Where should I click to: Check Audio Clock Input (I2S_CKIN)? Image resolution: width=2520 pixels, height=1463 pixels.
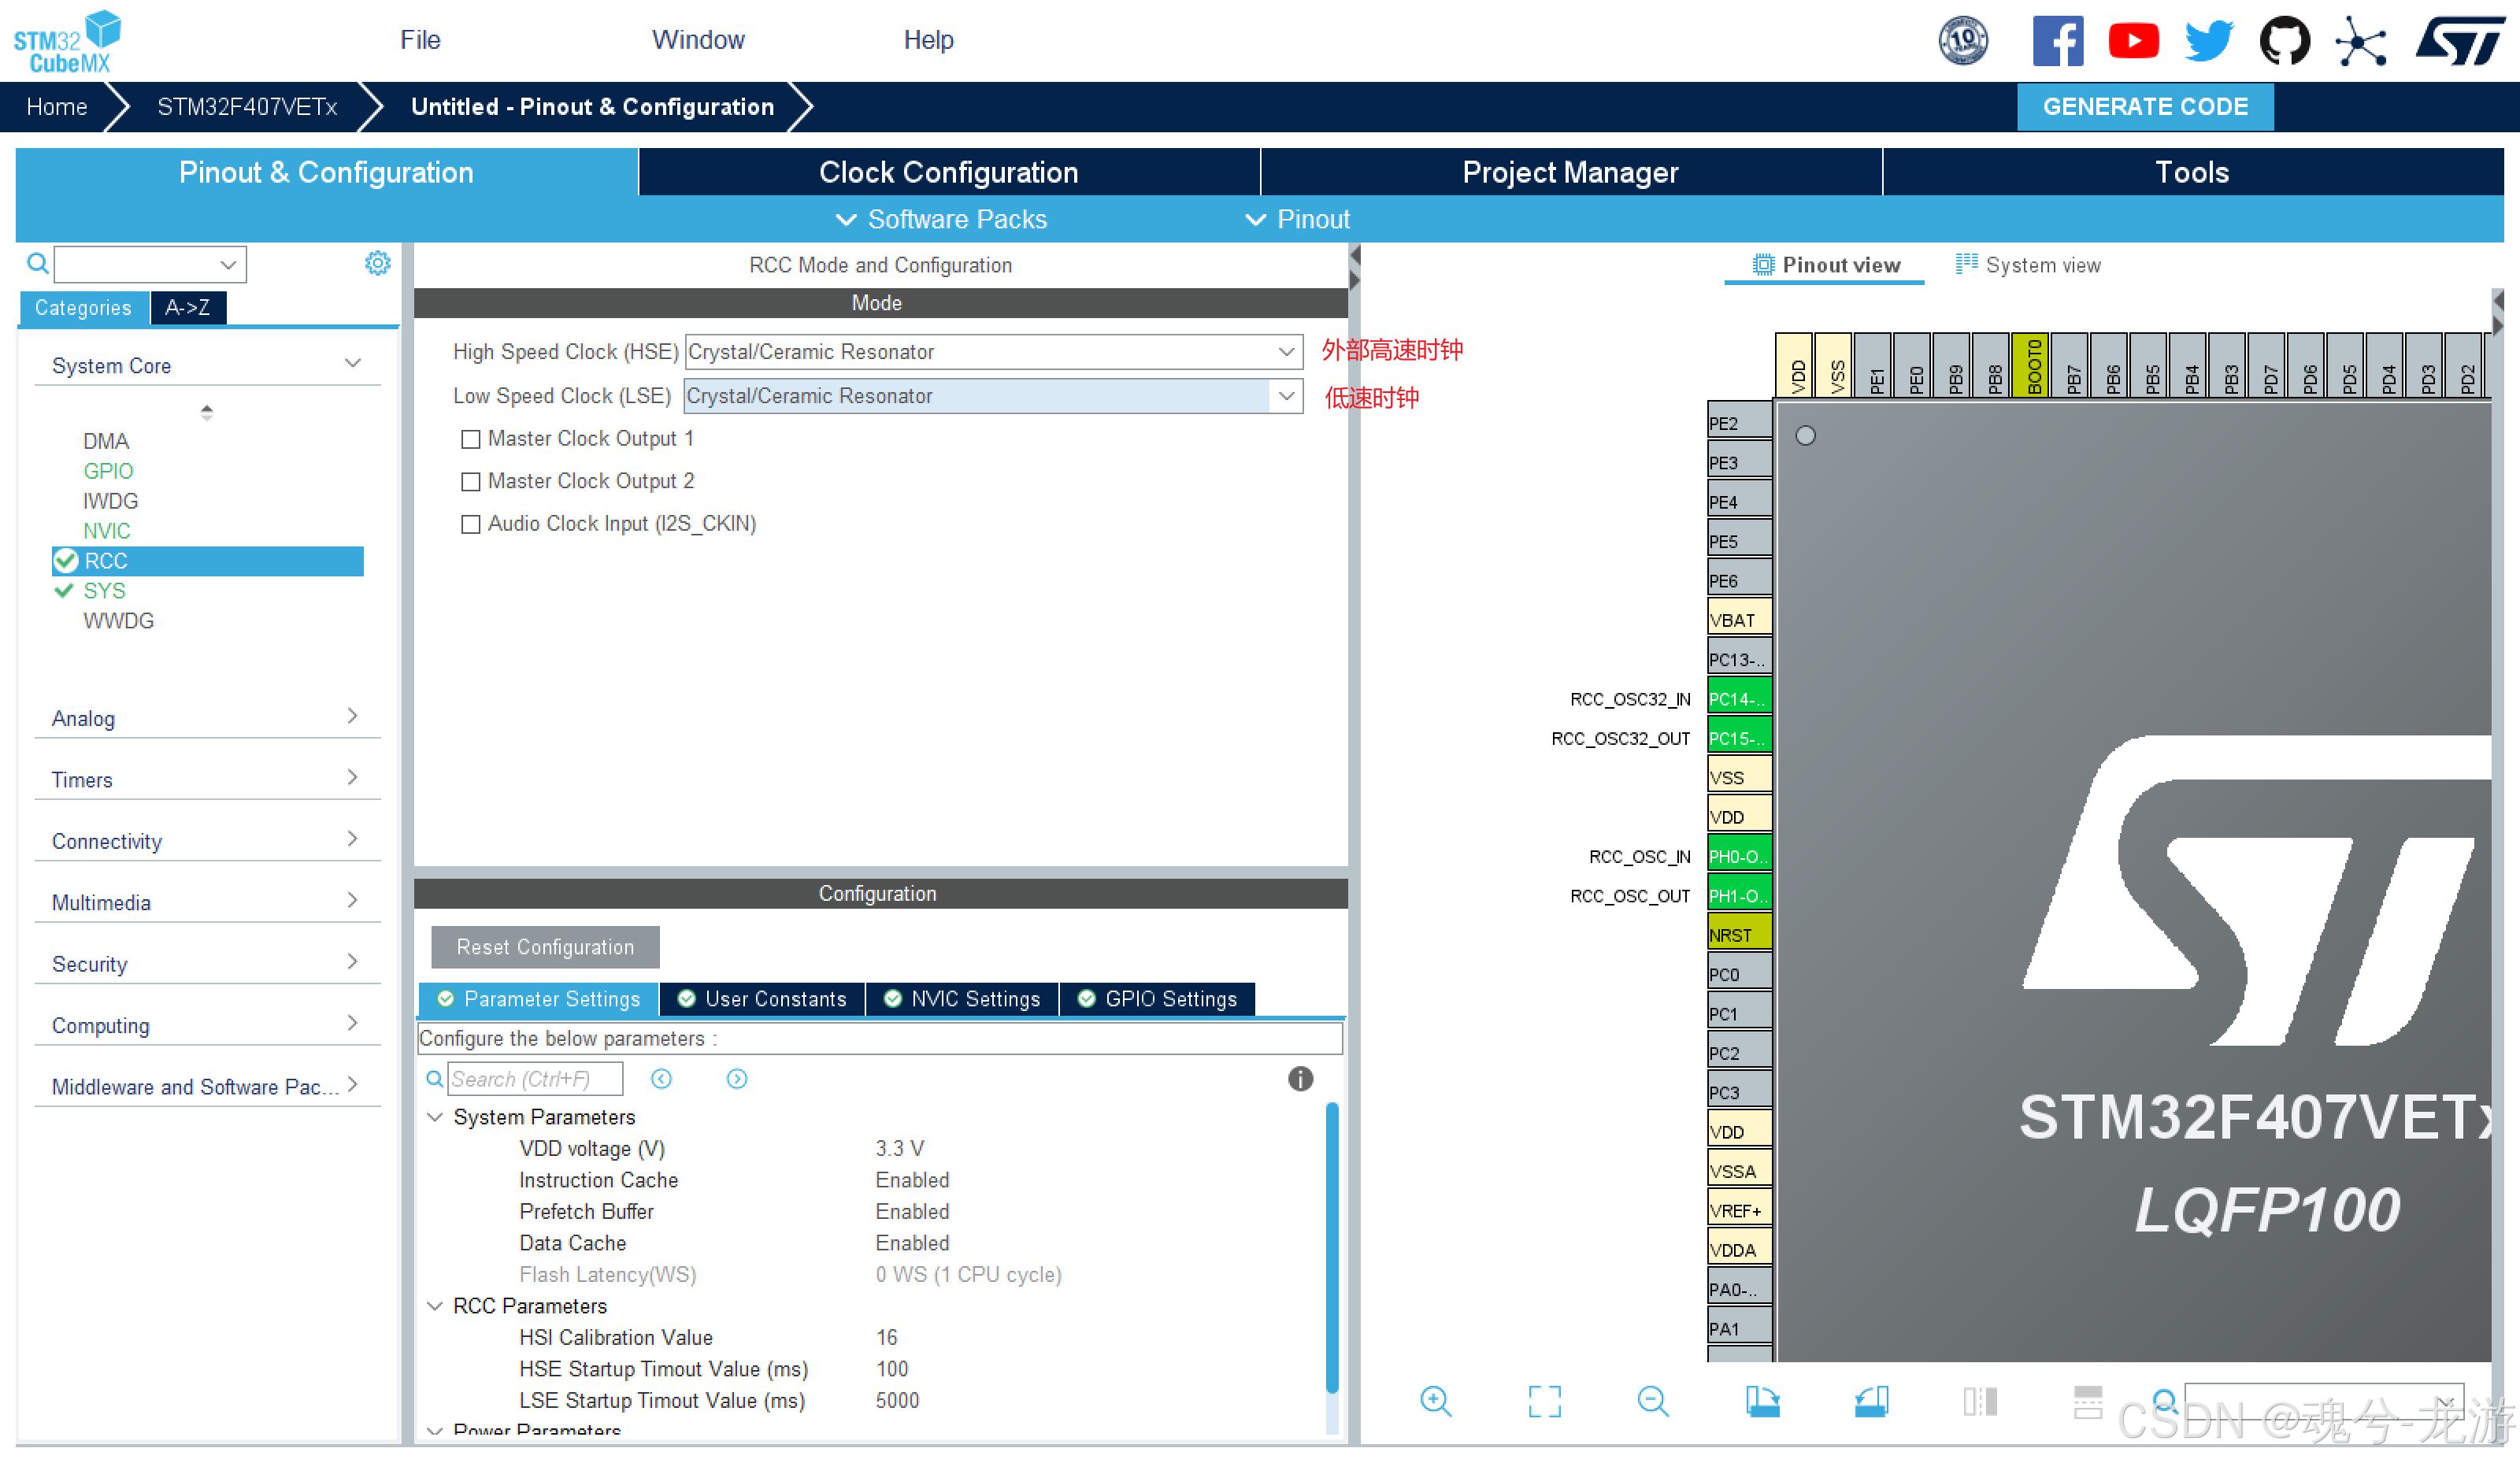coord(470,524)
